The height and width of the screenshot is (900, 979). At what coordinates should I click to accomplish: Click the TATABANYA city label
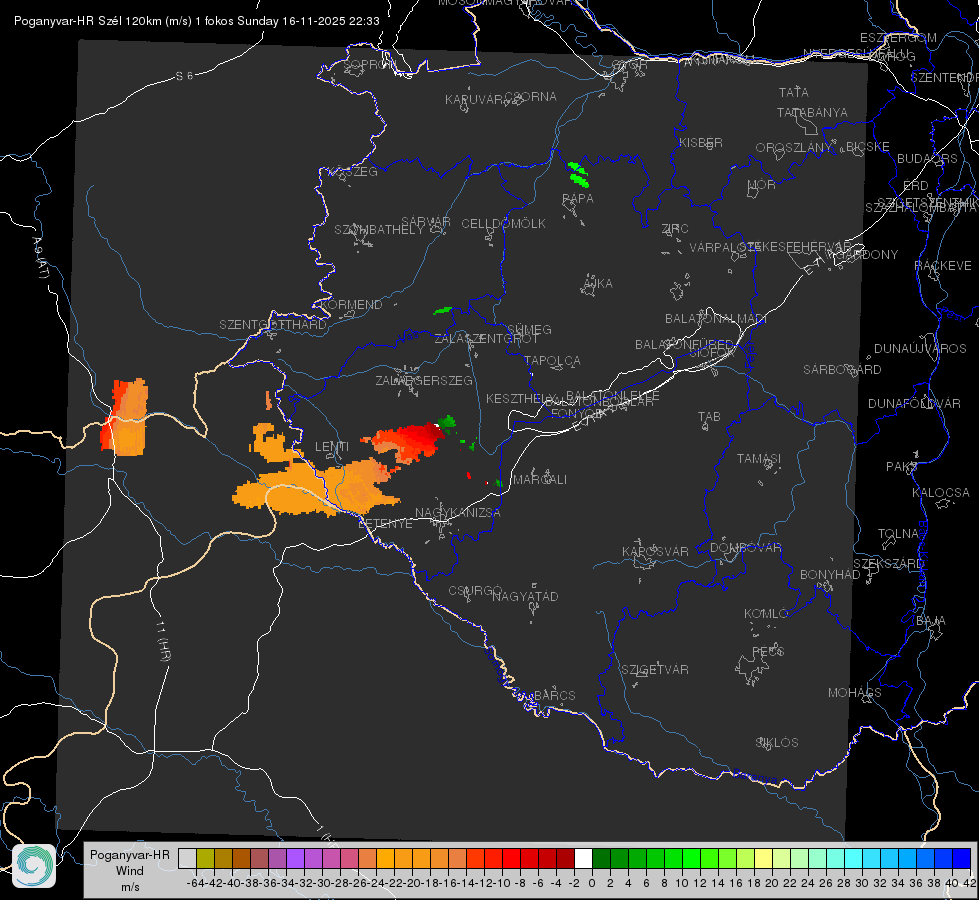click(812, 112)
